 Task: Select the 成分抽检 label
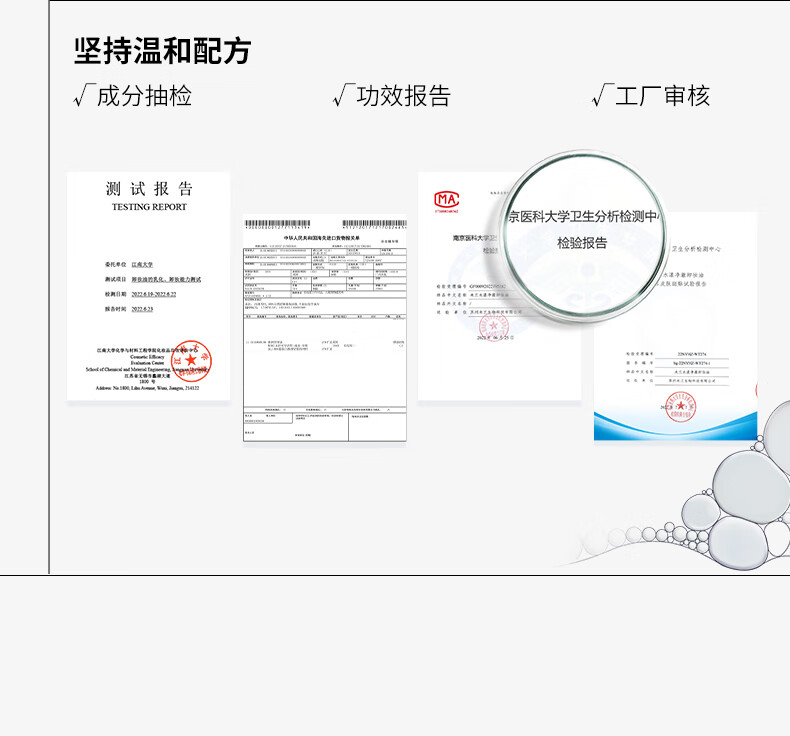(144, 96)
